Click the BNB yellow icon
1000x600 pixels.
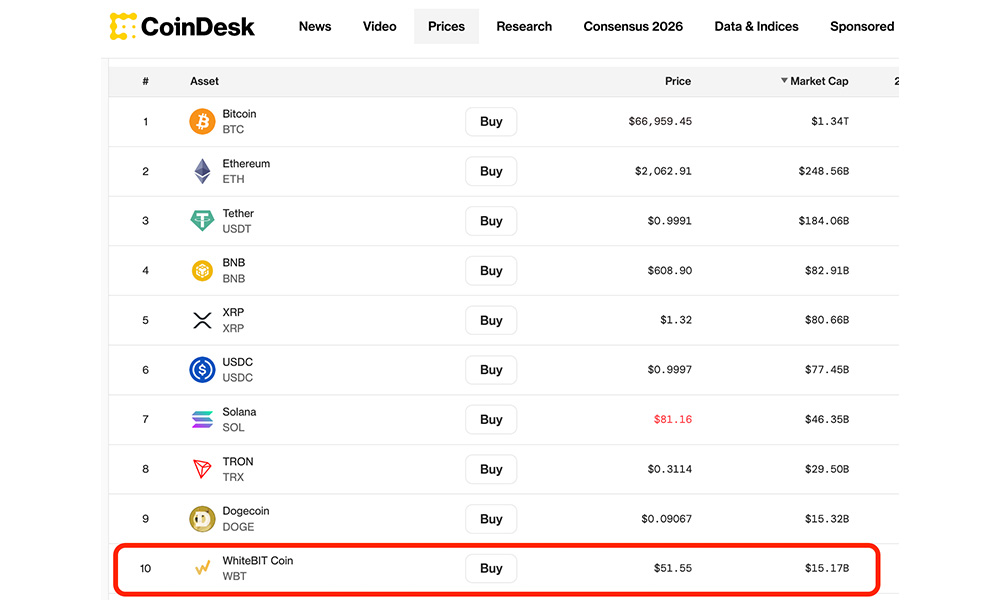(202, 271)
